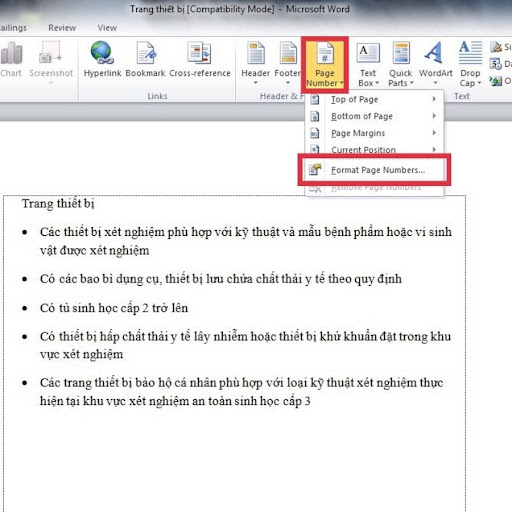
Task: Click the bullet line 'Có tủ sinh học cấp 2 trở lên'
Action: coord(114,308)
